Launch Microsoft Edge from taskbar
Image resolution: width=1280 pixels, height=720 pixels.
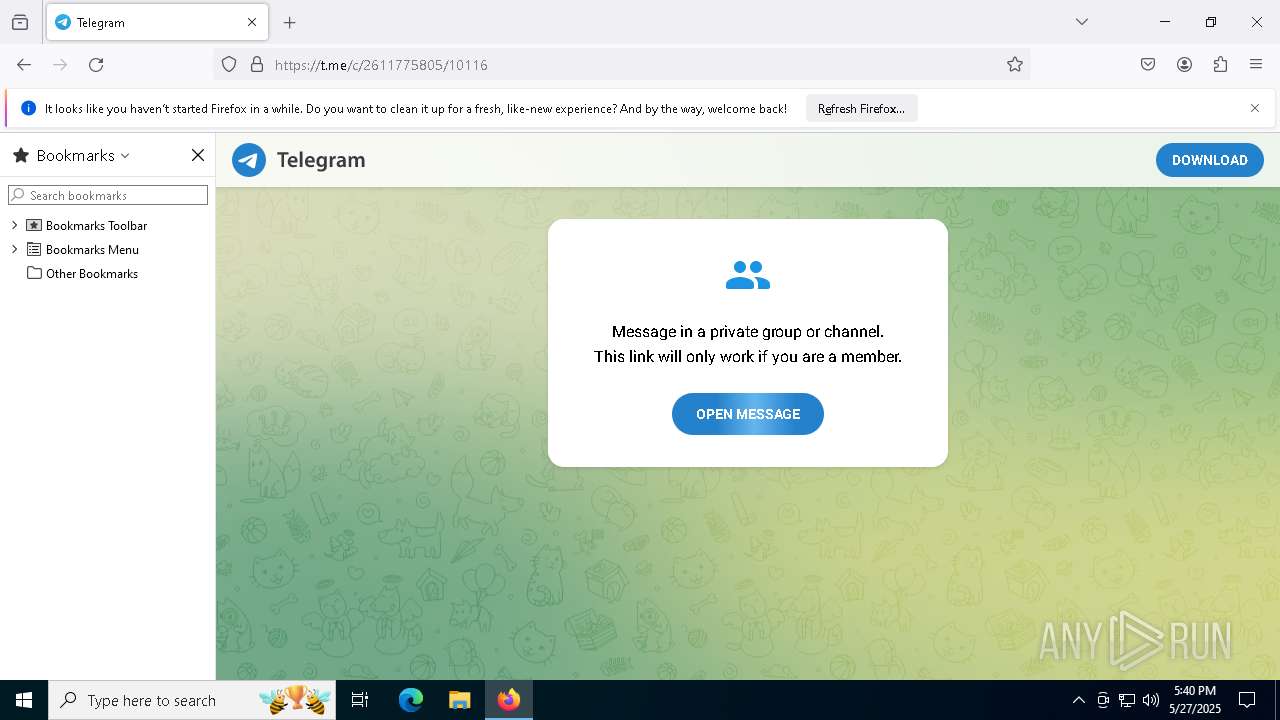click(x=411, y=700)
